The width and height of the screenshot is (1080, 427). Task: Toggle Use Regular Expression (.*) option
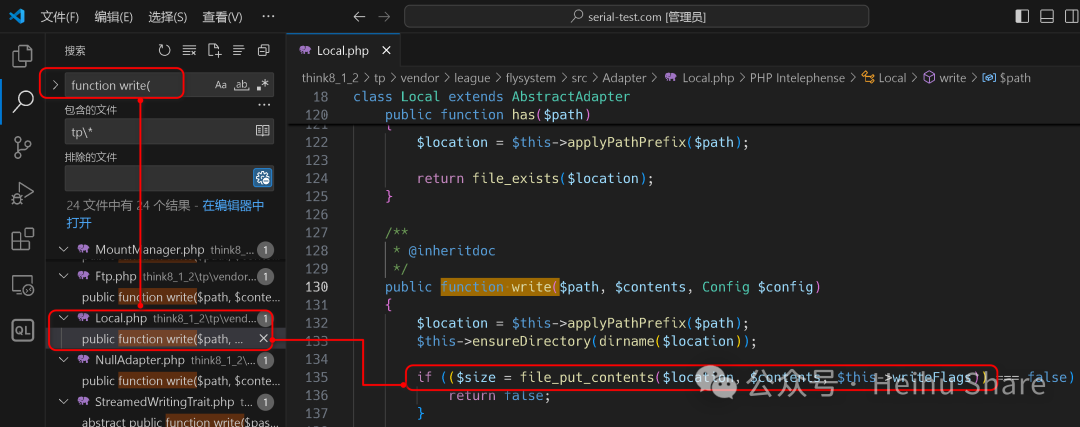[262, 85]
